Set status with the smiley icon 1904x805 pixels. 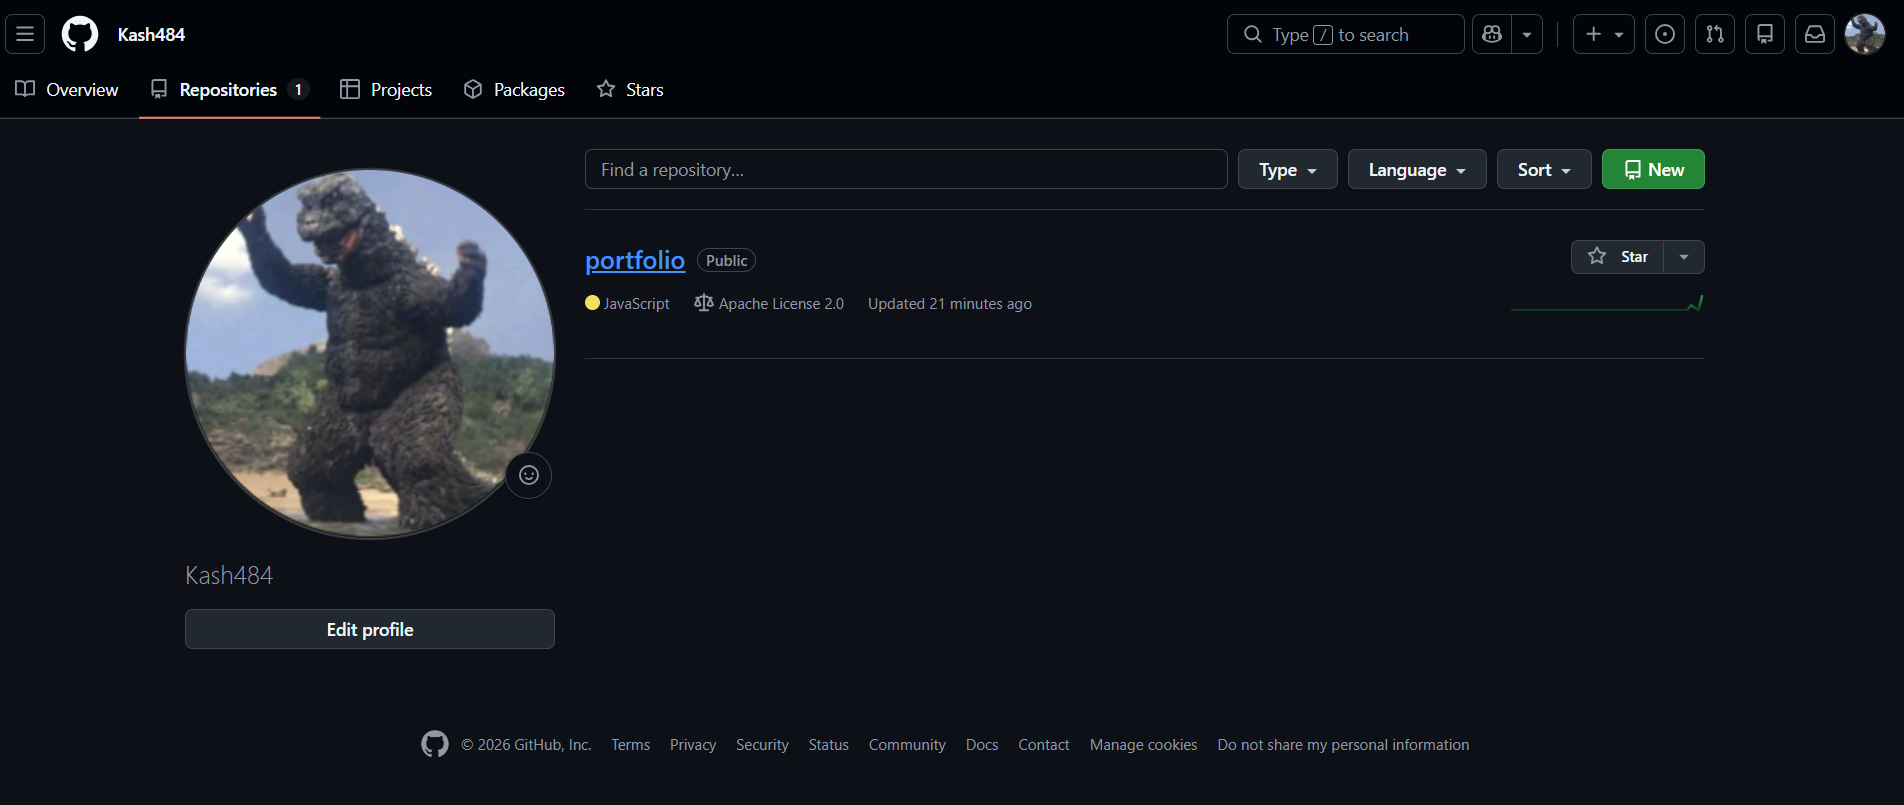tap(529, 475)
